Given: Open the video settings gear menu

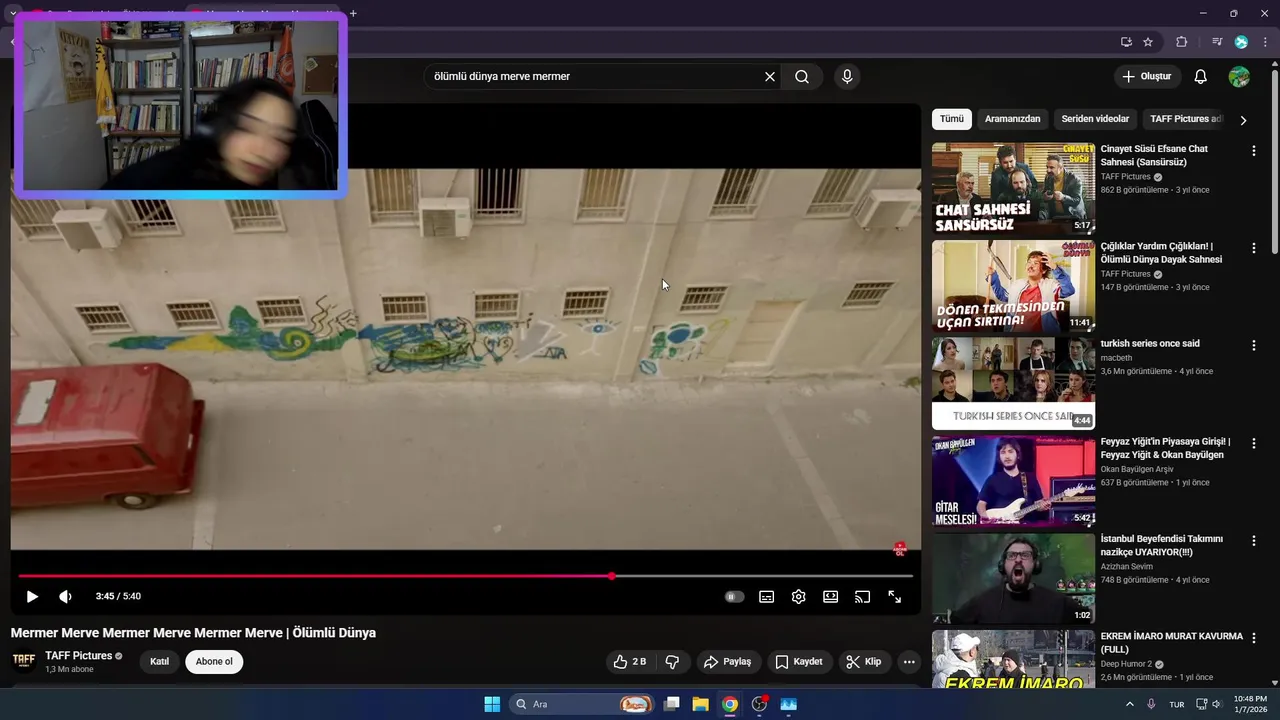Looking at the screenshot, I should pyautogui.click(x=798, y=597).
